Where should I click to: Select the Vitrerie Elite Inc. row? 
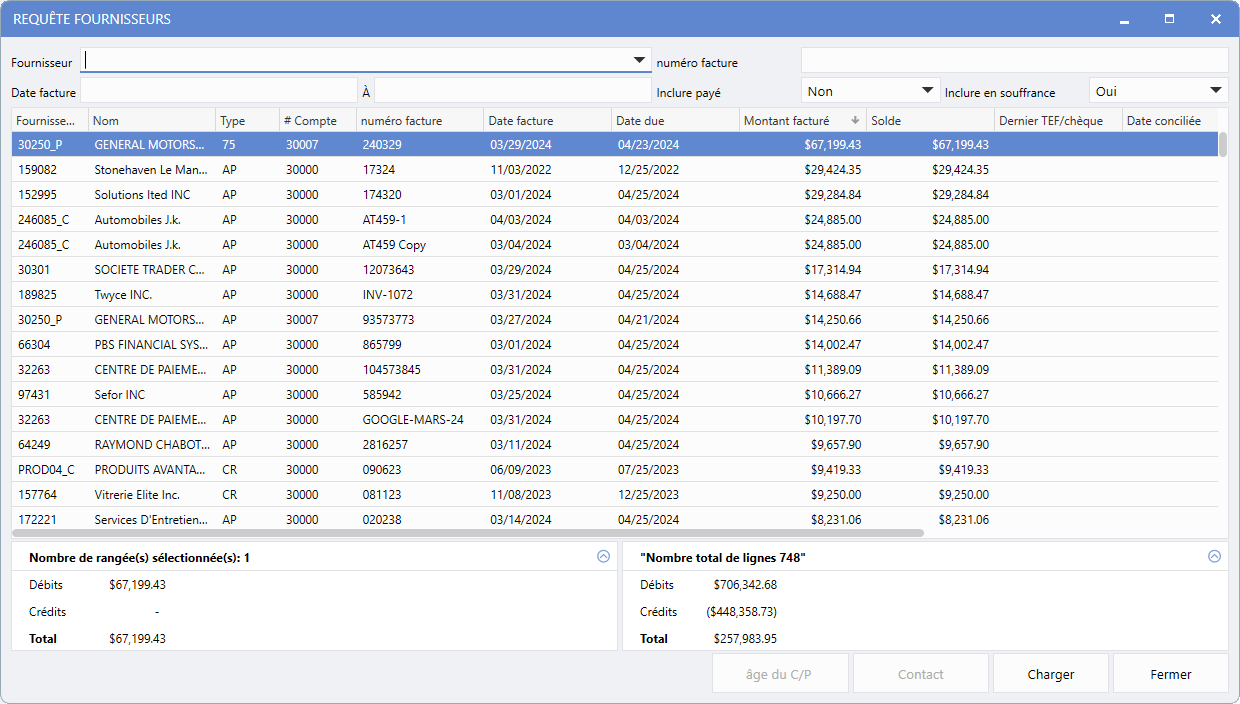(615, 495)
